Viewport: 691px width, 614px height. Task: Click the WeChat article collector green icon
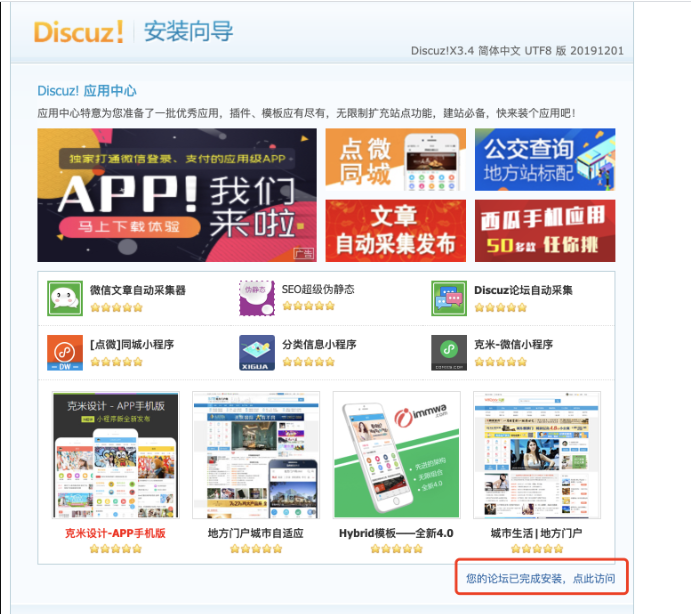(x=65, y=298)
